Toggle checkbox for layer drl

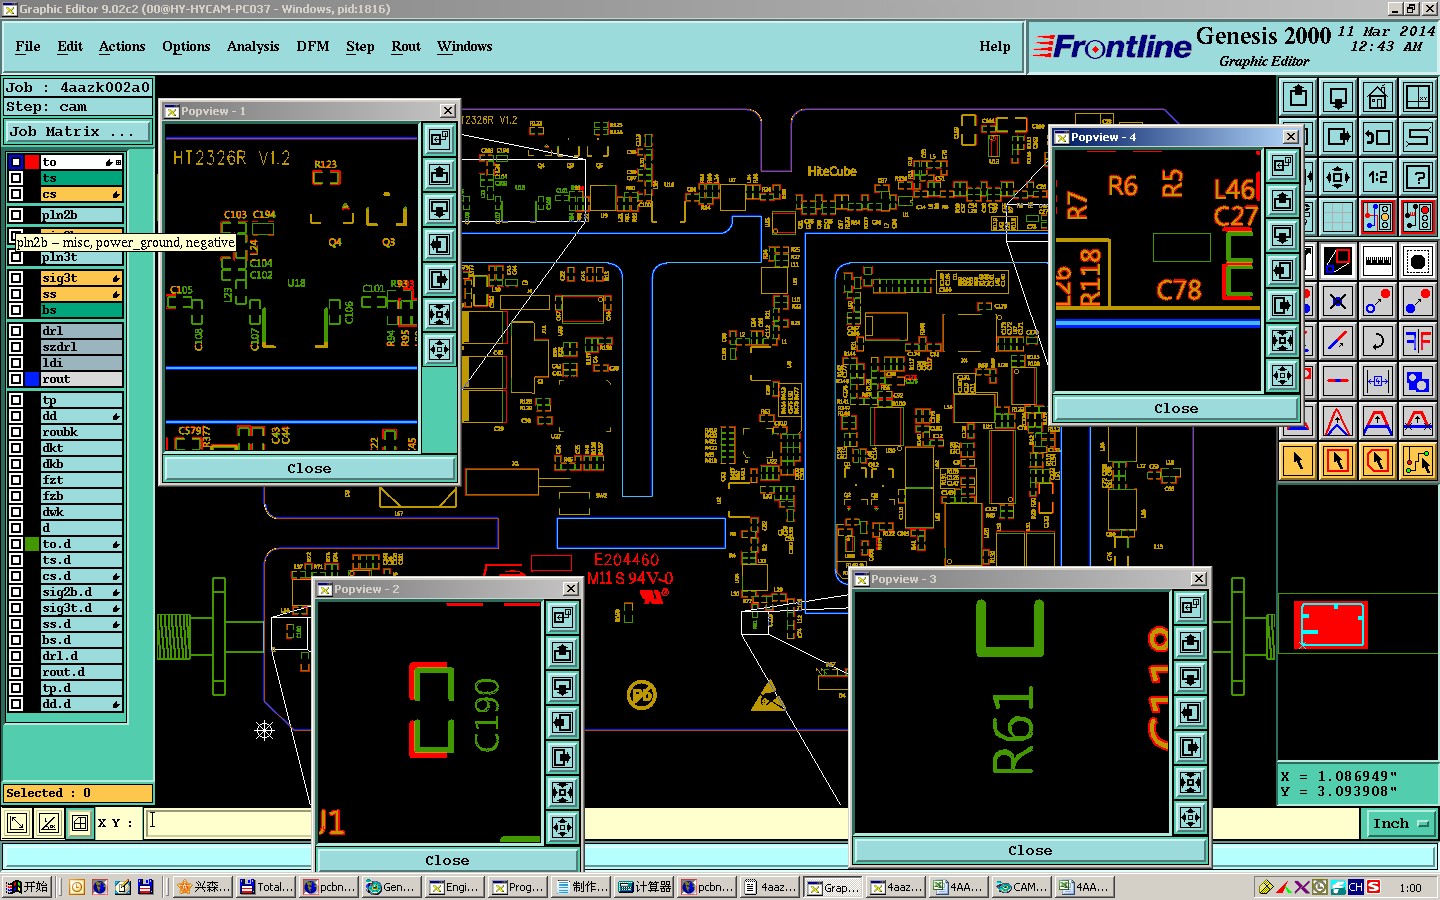[16, 331]
